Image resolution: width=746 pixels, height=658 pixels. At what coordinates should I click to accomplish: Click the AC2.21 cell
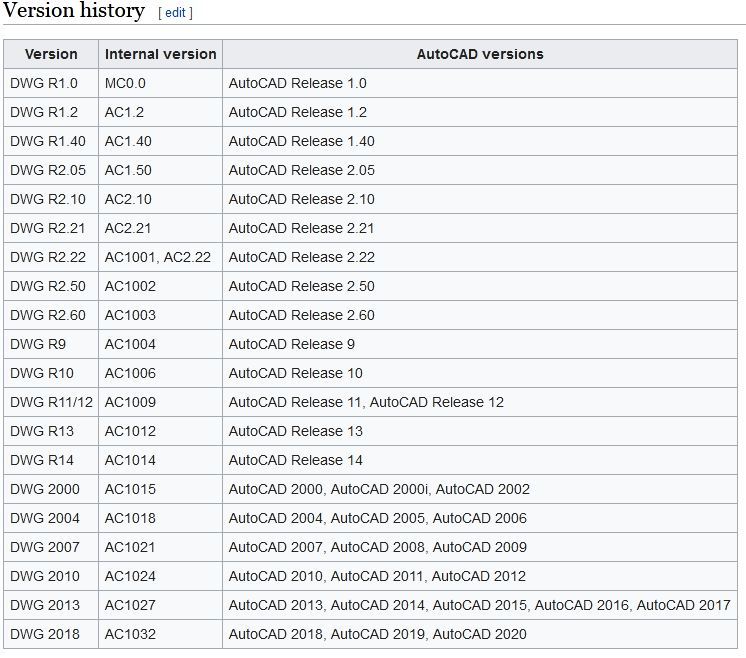click(160, 228)
